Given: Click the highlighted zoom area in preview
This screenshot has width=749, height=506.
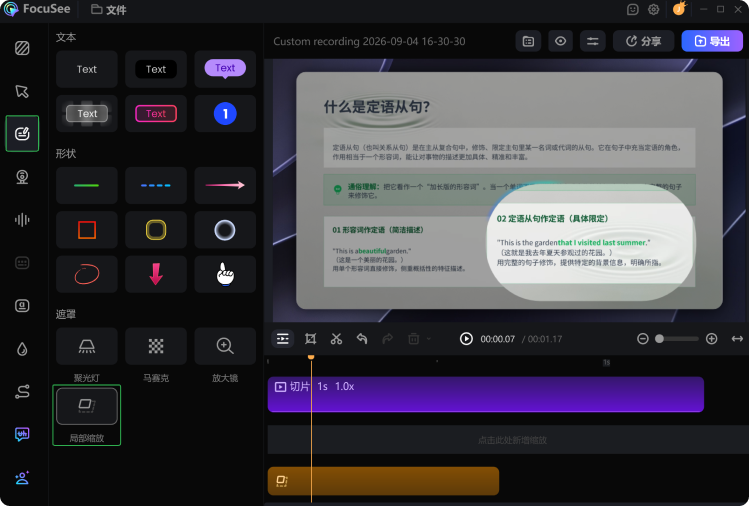Looking at the screenshot, I should (x=590, y=242).
